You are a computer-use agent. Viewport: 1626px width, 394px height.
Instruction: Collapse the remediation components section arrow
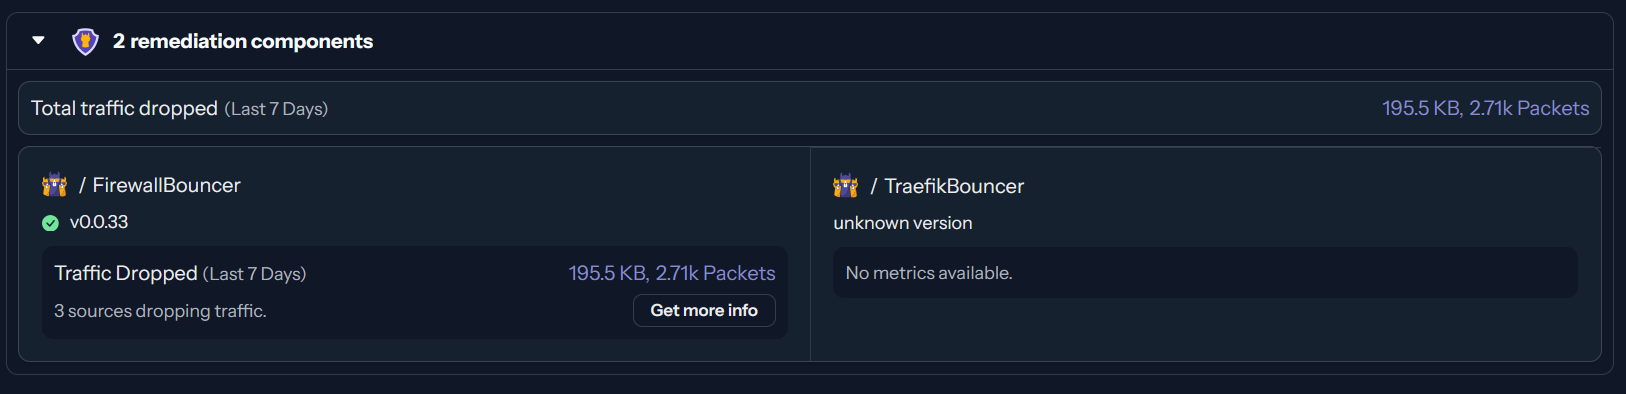tap(39, 41)
